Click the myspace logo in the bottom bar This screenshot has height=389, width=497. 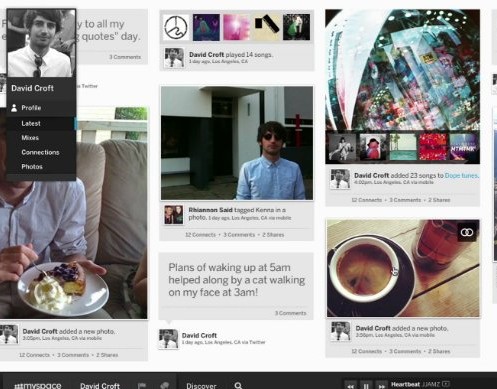point(38,385)
